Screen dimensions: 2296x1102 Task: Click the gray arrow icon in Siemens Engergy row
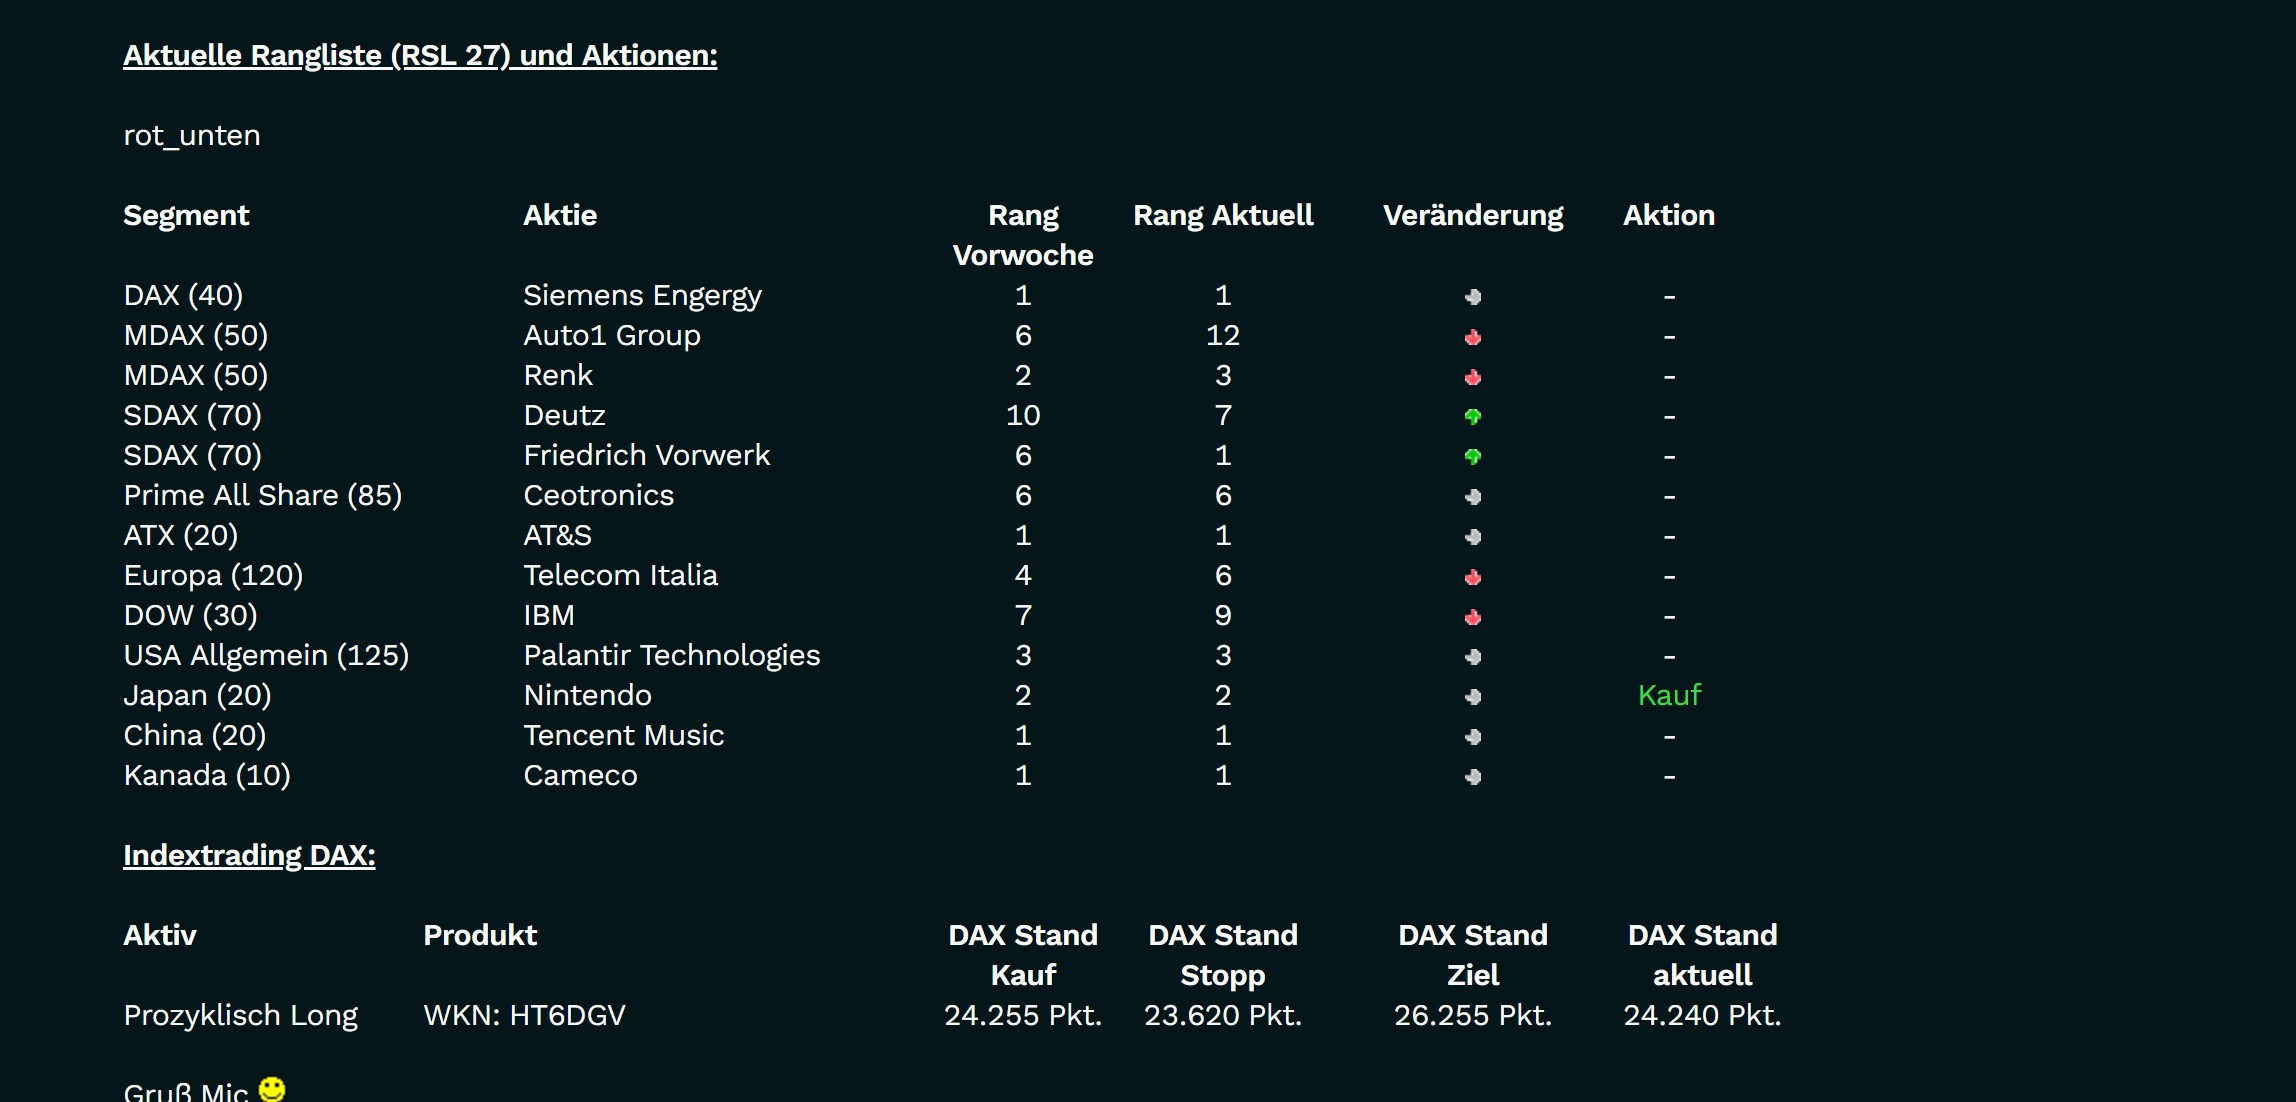coord(1473,297)
